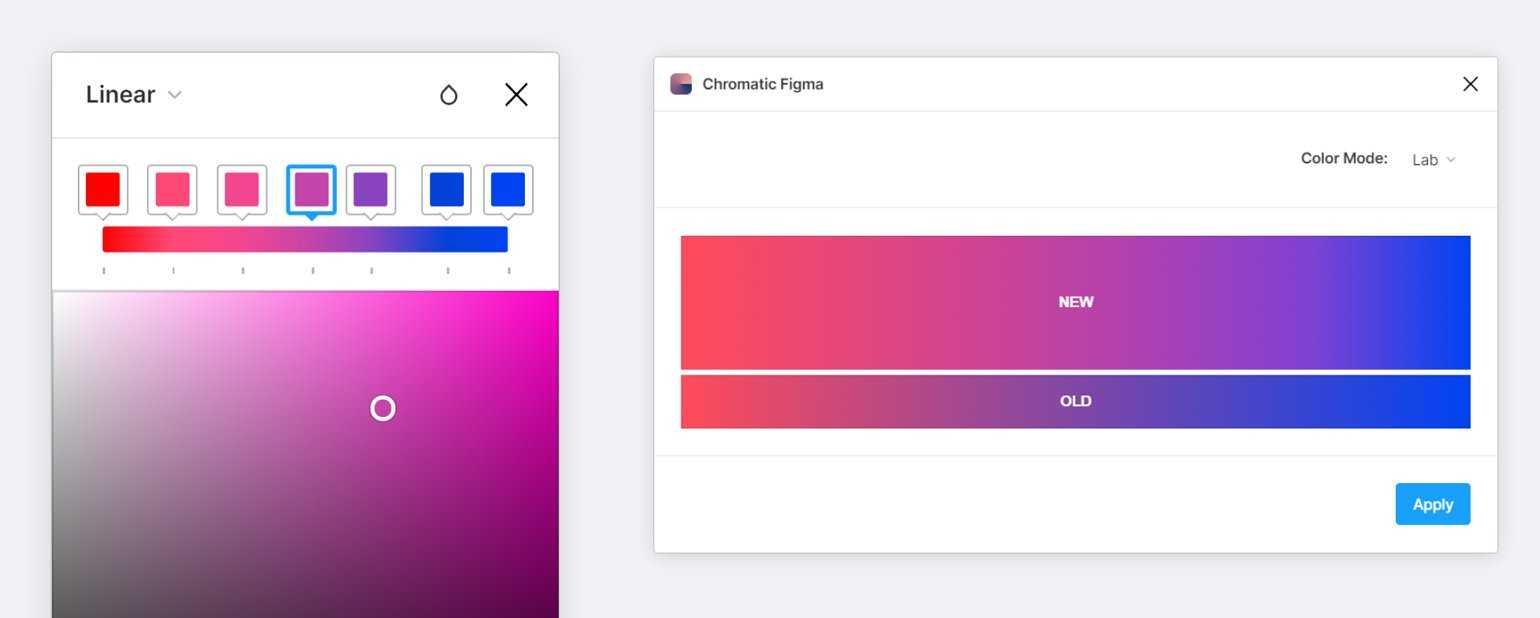Select the purple gradient stop swatch
This screenshot has width=1540, height=618.
(371, 189)
